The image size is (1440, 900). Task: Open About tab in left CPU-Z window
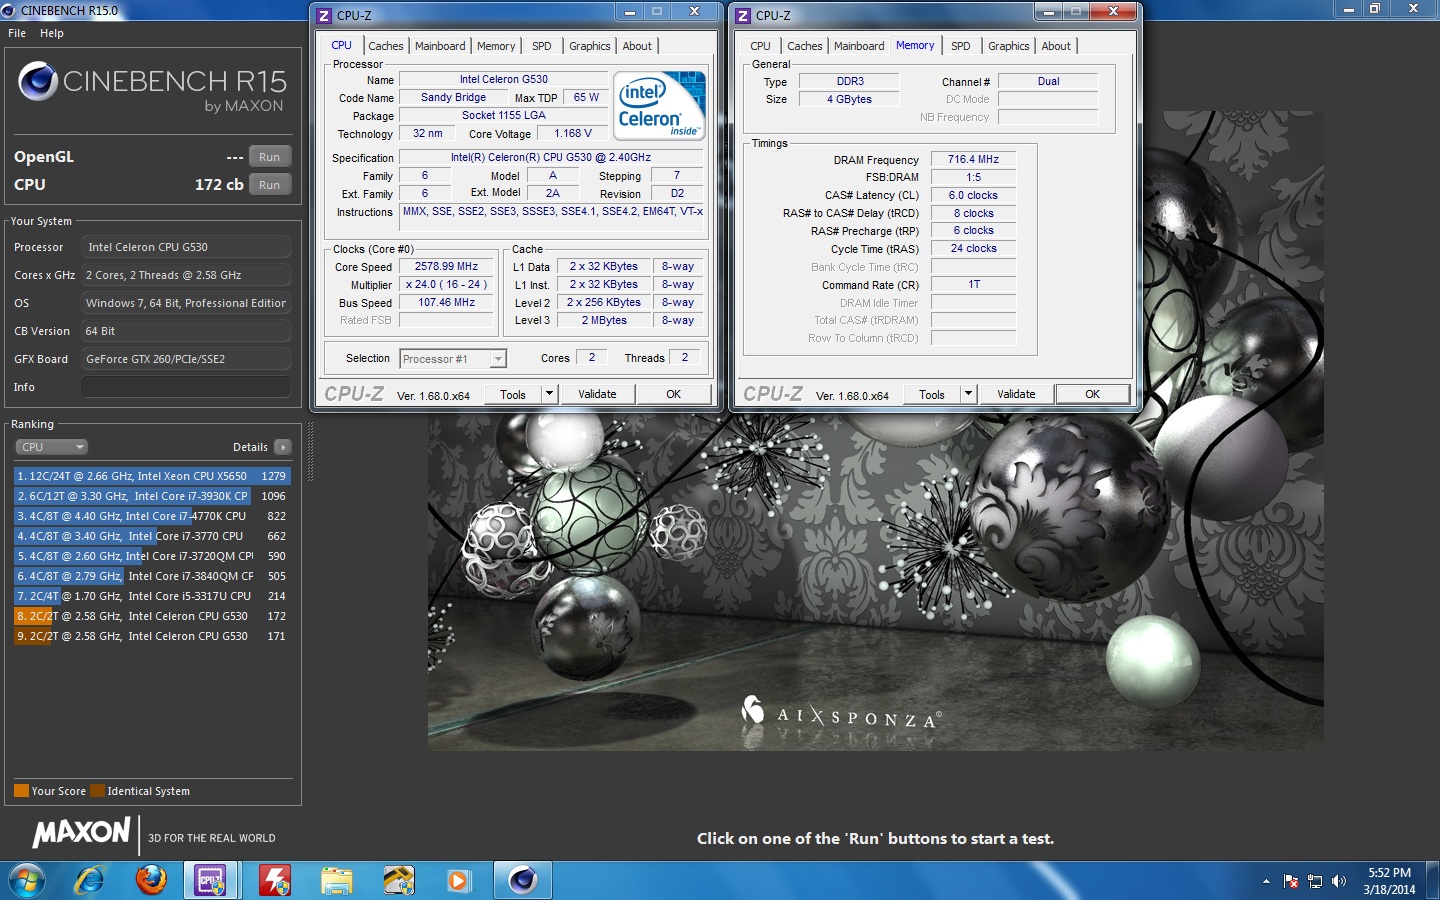pos(637,46)
